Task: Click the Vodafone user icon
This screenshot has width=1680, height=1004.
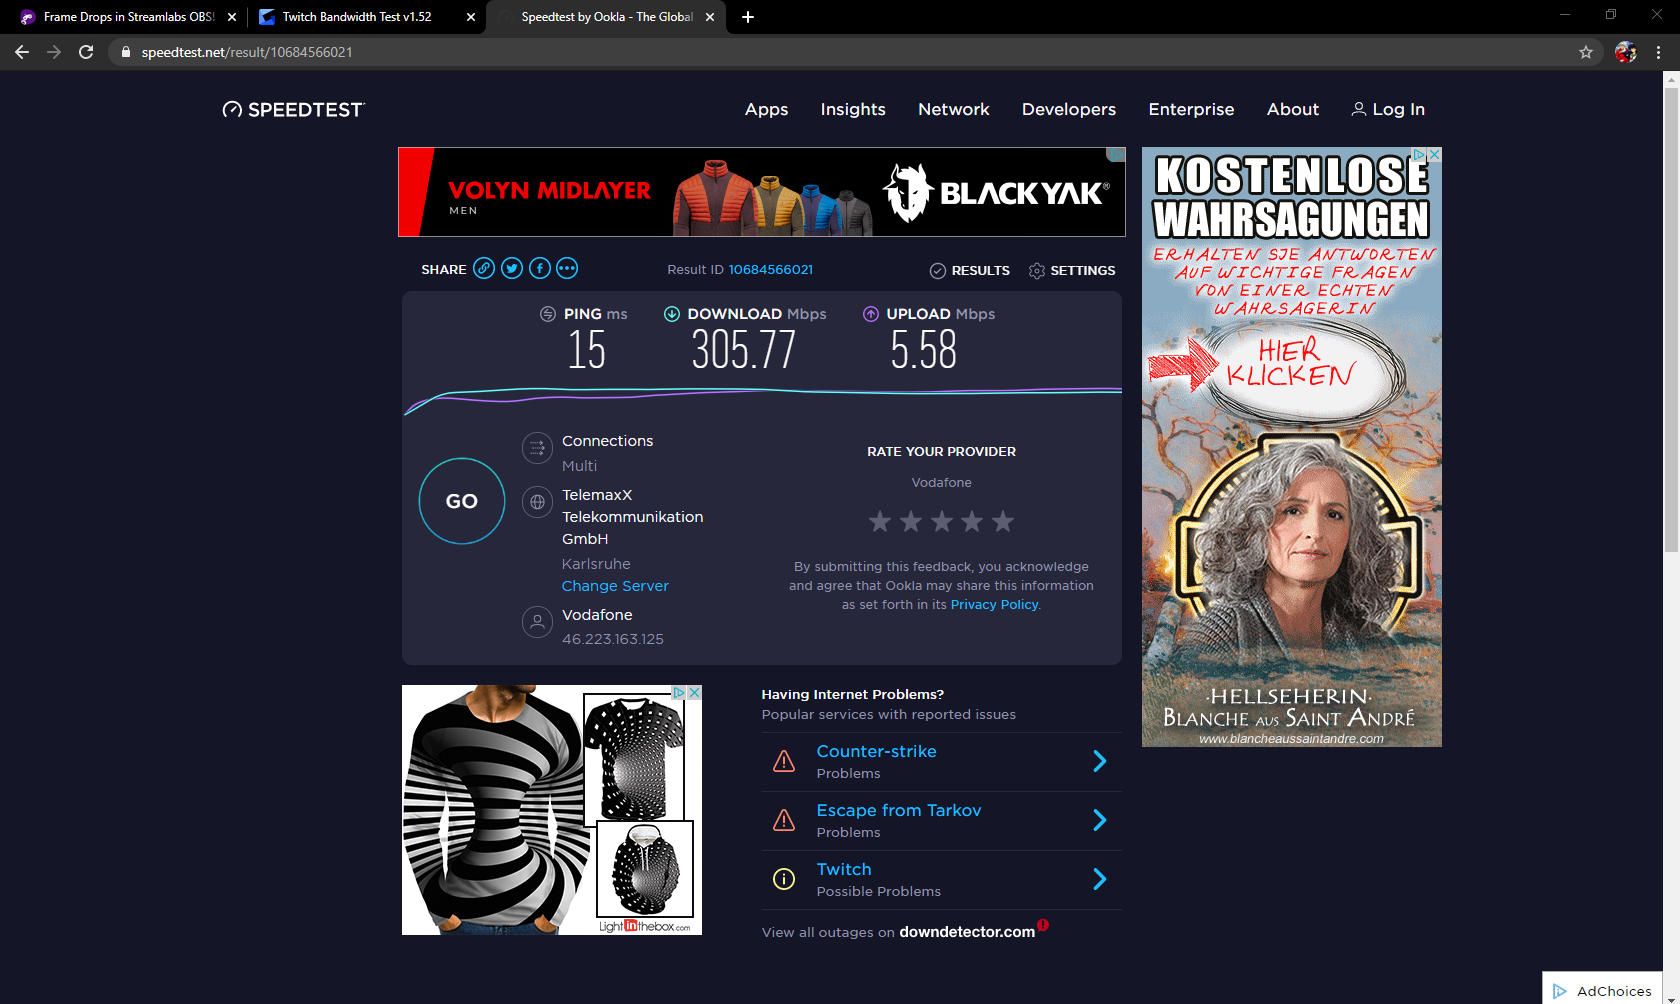Action: (x=537, y=622)
